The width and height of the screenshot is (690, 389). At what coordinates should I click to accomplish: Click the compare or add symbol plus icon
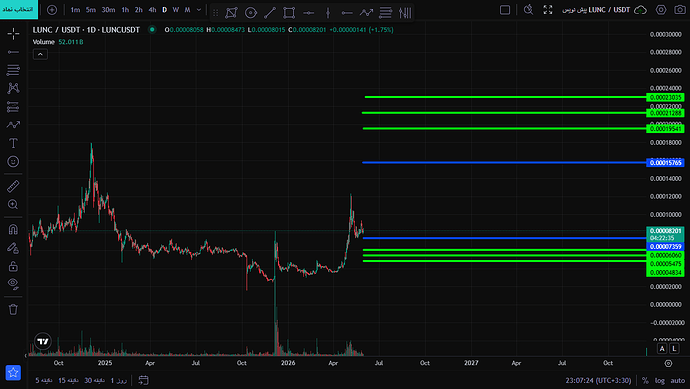coord(52,10)
